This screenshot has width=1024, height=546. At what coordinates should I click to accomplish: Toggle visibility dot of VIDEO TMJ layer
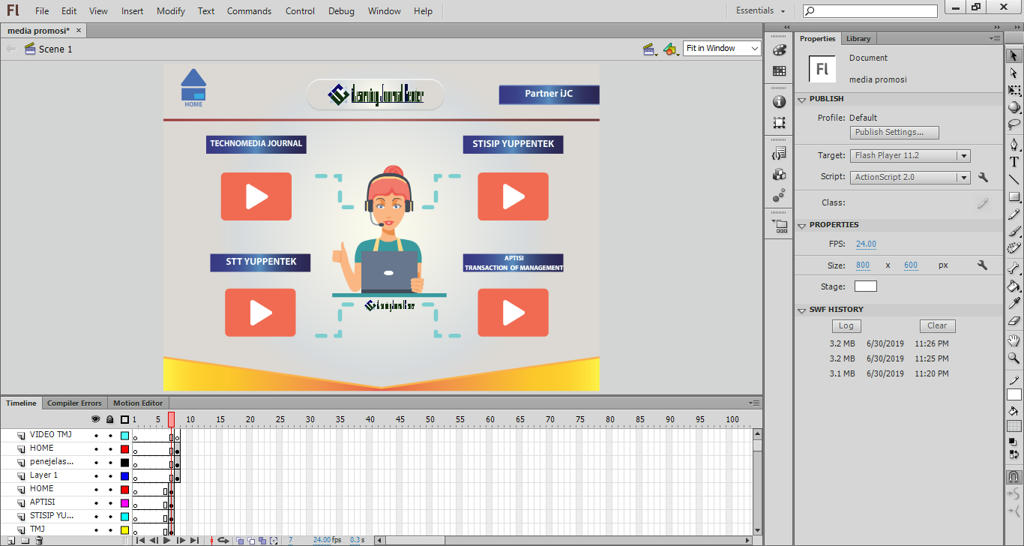tap(96, 436)
